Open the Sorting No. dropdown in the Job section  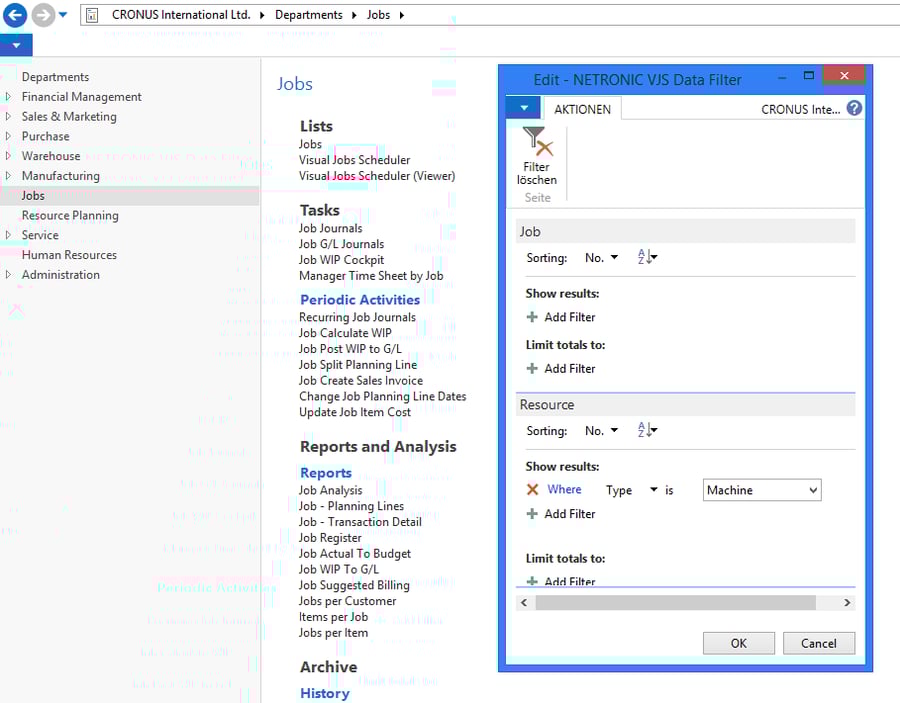tap(614, 257)
